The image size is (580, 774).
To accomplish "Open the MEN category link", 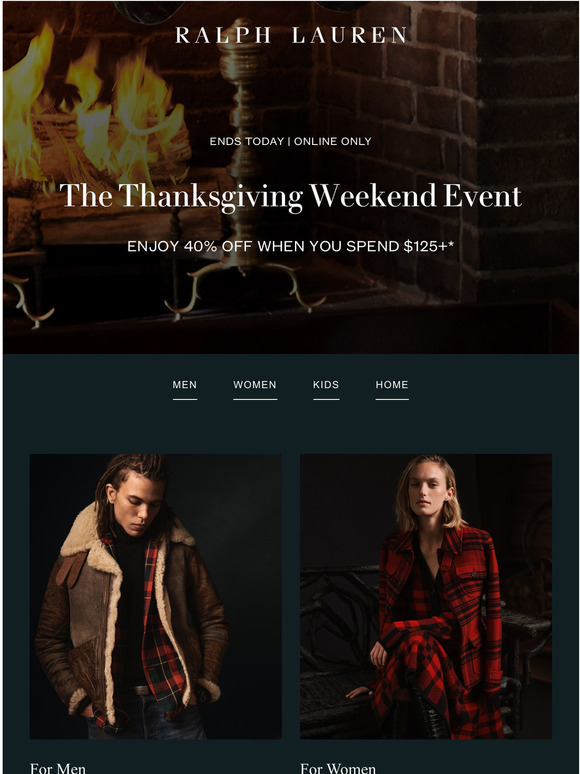I will click(185, 385).
